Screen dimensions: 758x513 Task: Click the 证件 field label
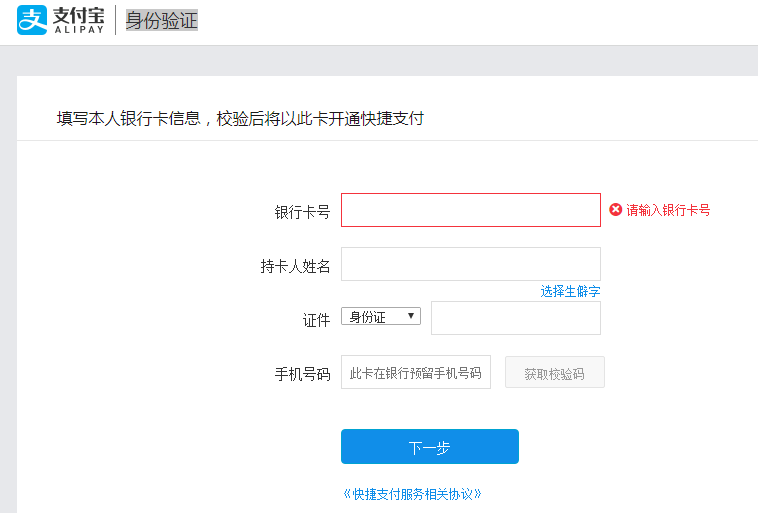(316, 320)
